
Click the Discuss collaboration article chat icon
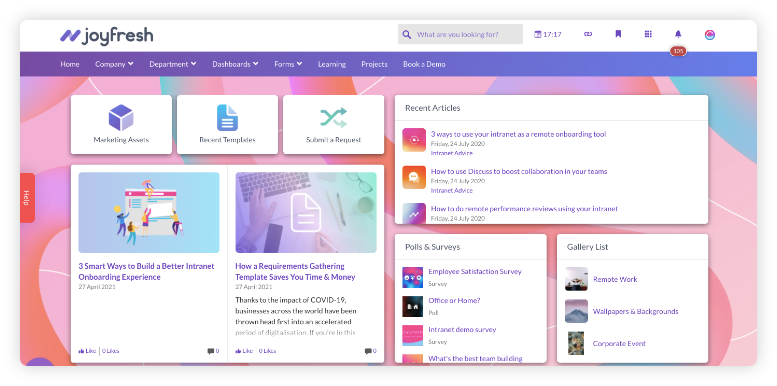pyautogui.click(x=414, y=177)
